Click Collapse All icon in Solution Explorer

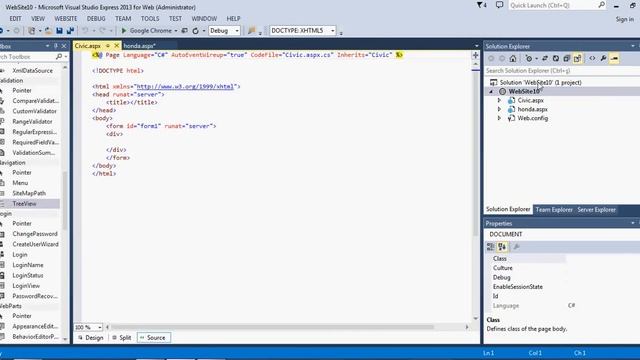coord(567,58)
